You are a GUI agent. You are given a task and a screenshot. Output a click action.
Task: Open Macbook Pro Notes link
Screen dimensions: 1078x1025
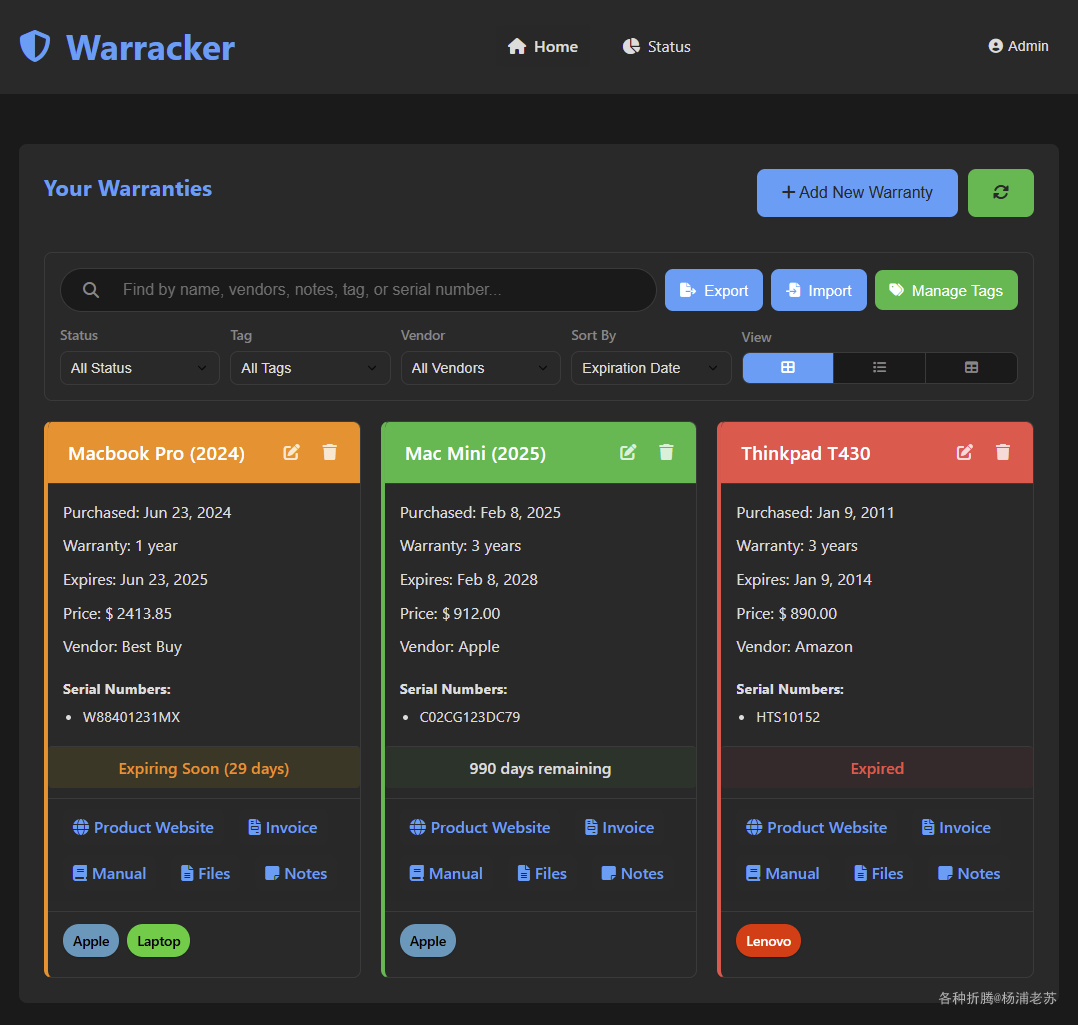tap(296, 874)
